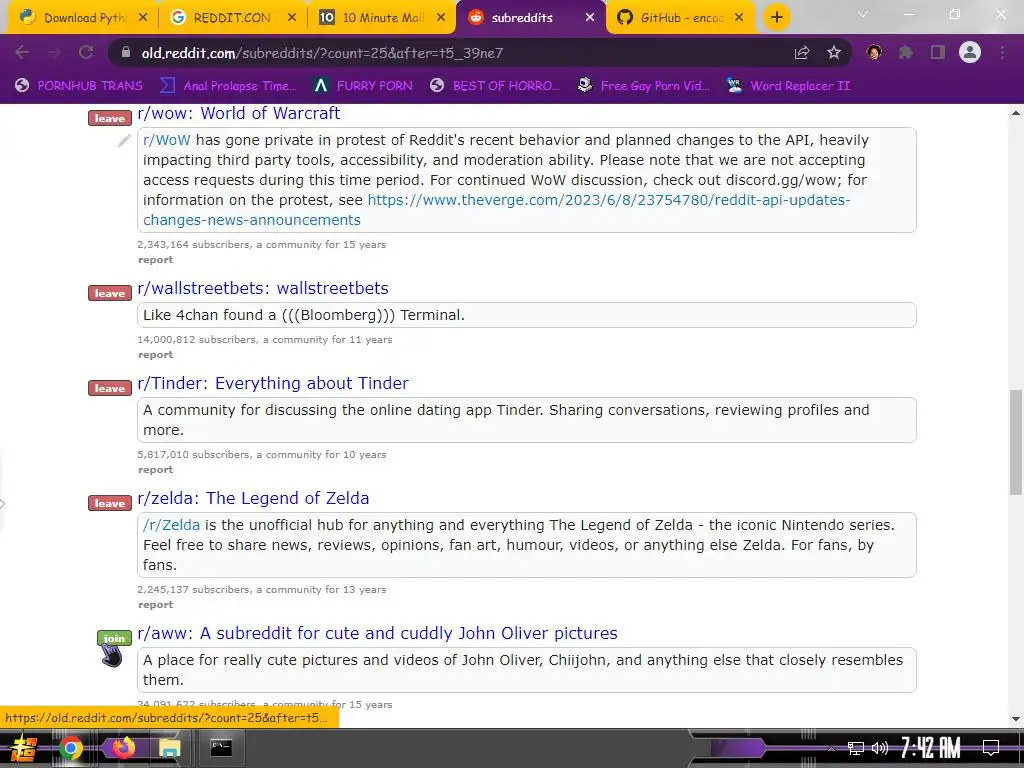Join the r/aww subreddit
The height and width of the screenshot is (768, 1024).
(114, 638)
